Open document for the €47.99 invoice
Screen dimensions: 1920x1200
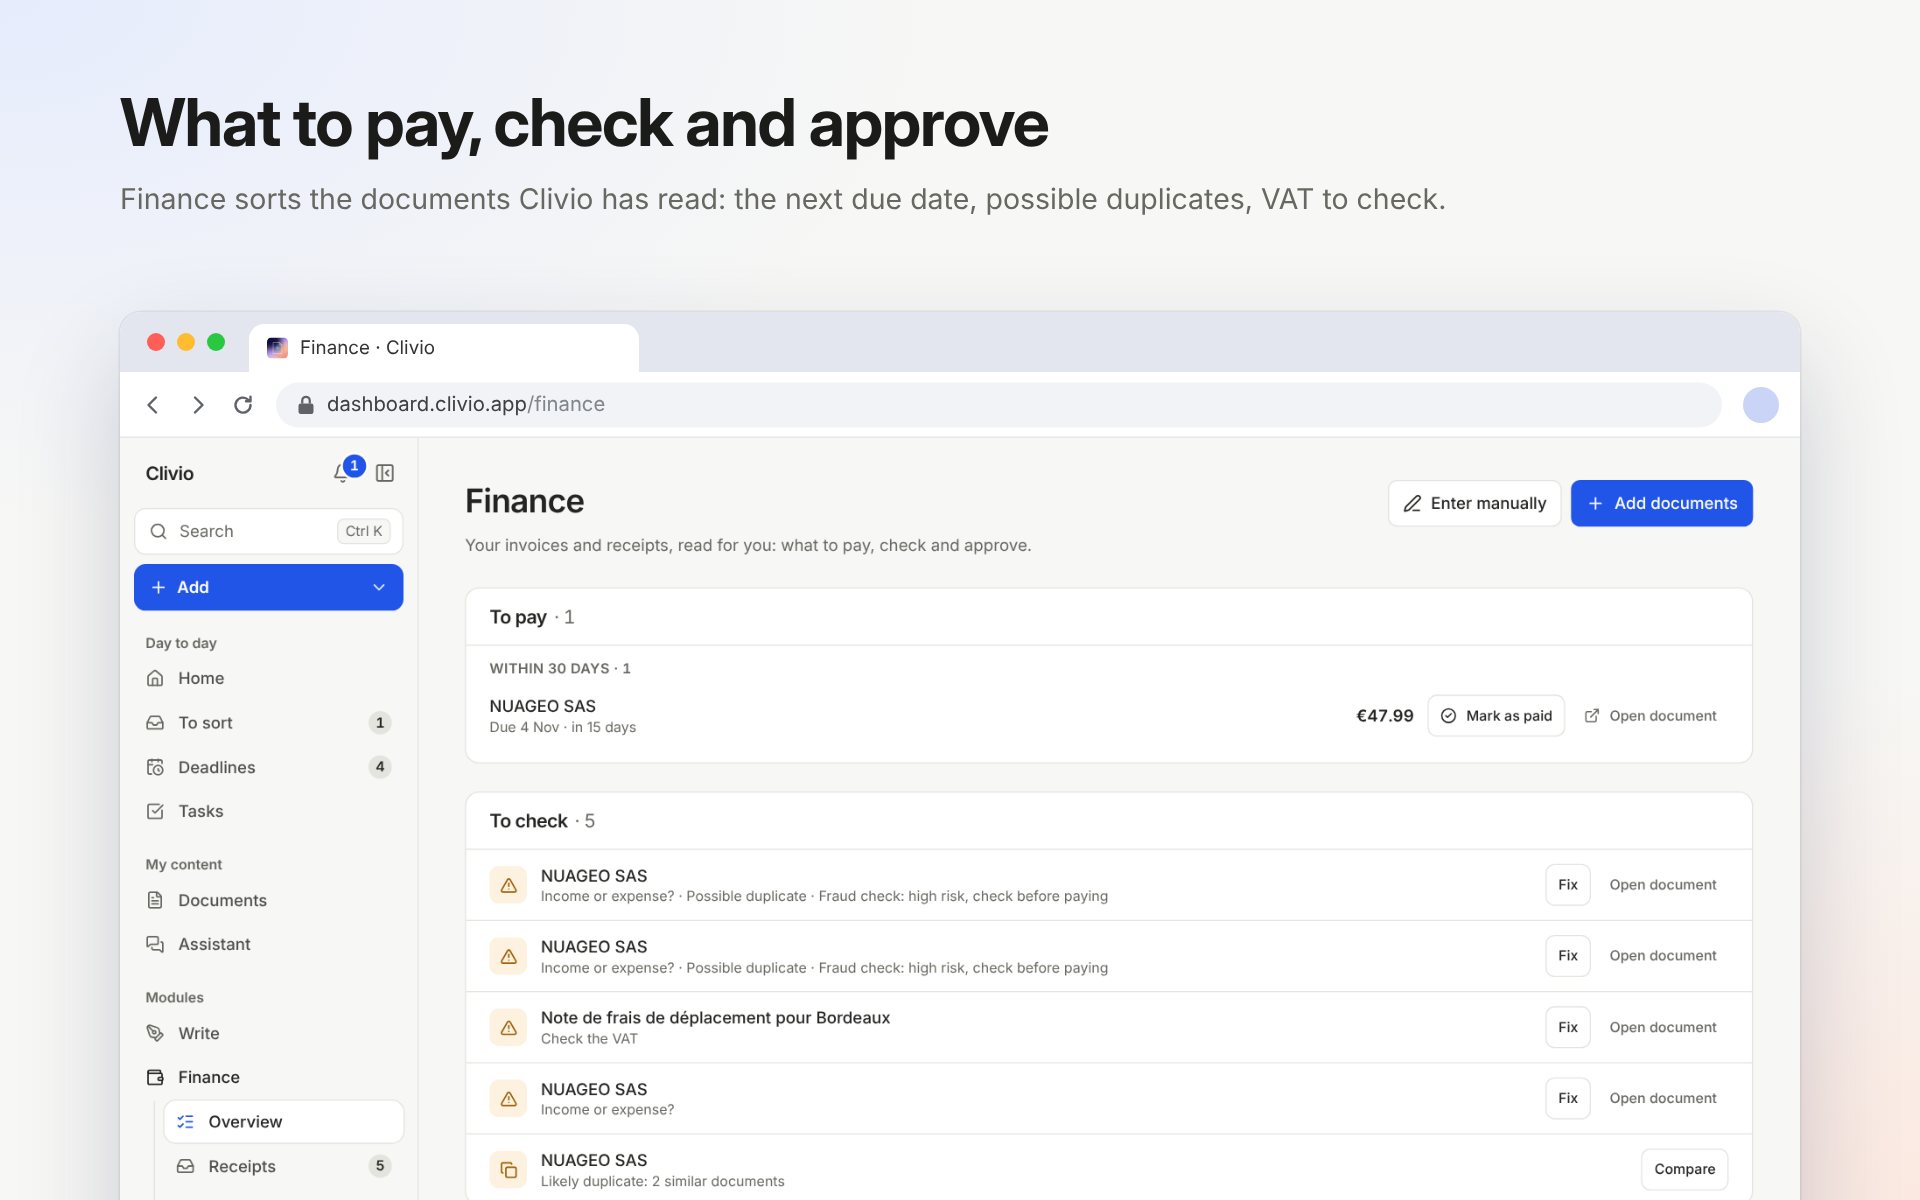[1651, 716]
